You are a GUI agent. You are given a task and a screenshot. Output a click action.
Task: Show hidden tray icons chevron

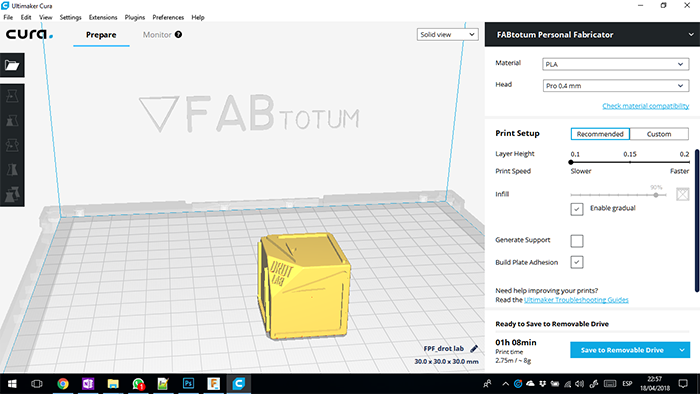pyautogui.click(x=505, y=384)
